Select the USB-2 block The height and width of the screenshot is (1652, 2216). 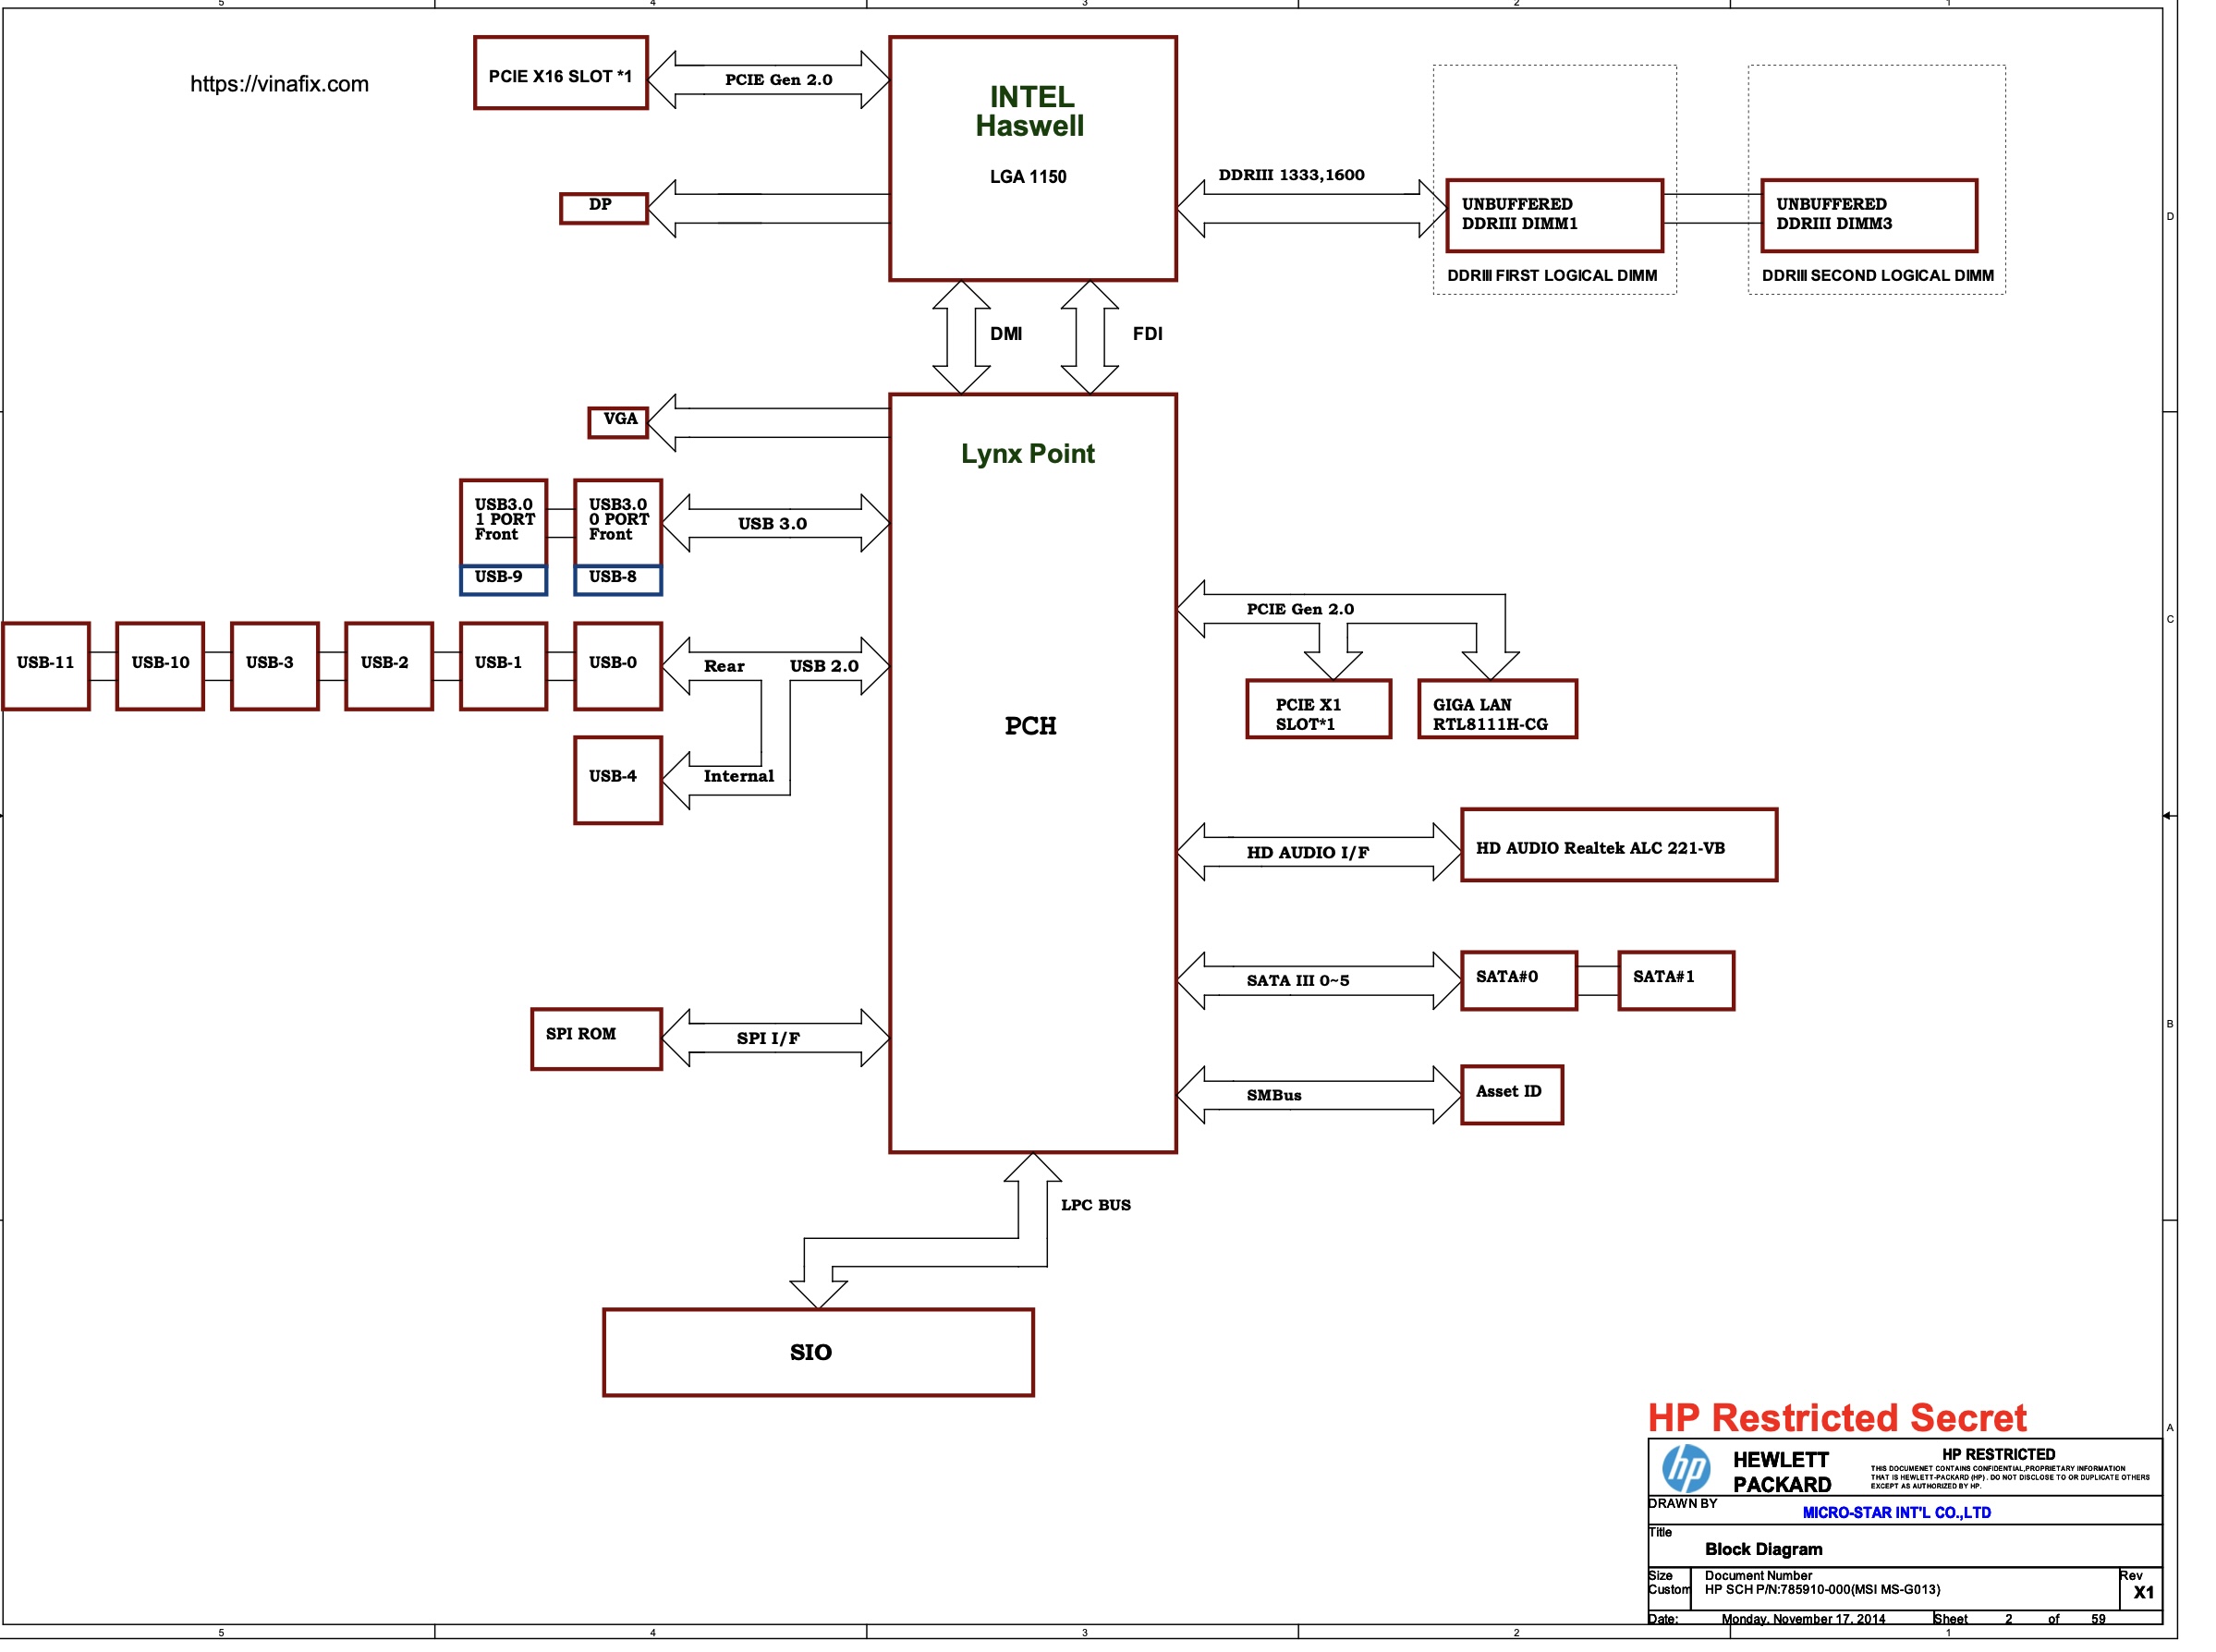tap(388, 666)
